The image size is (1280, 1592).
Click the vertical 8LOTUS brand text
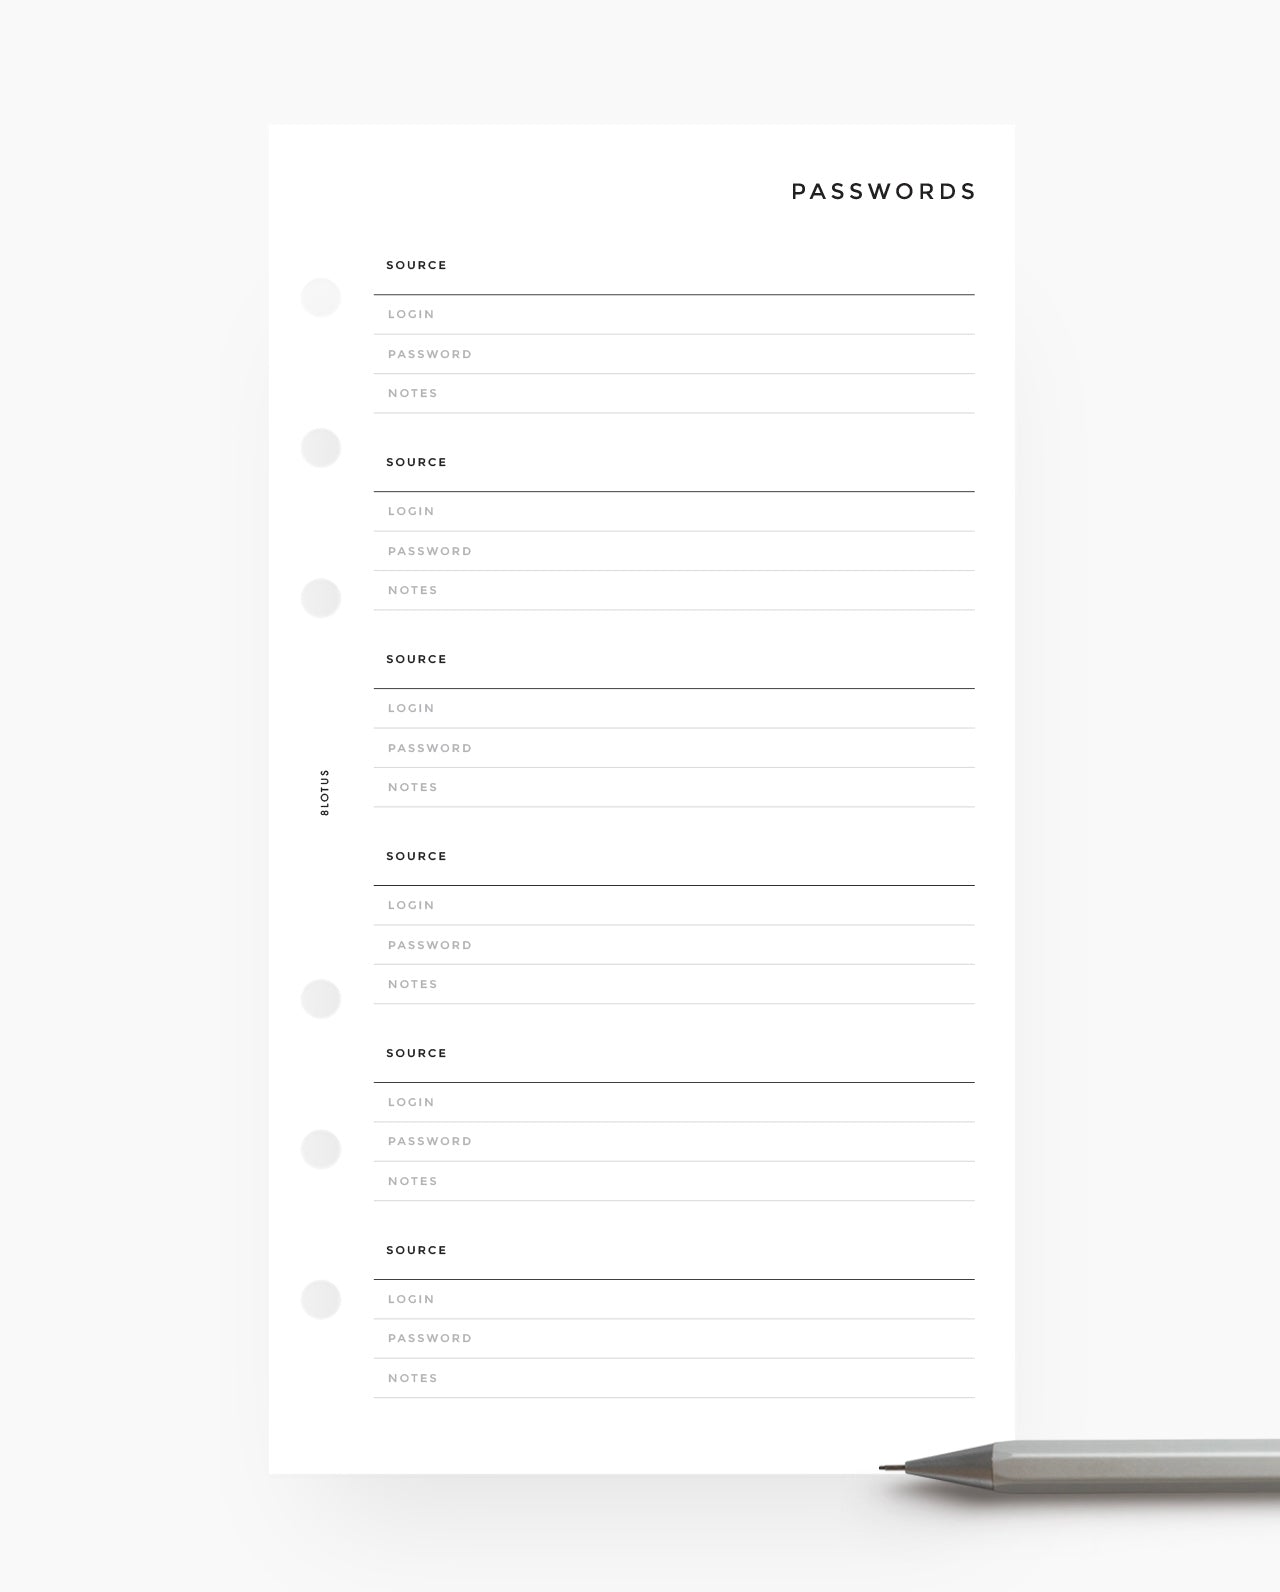coord(324,792)
